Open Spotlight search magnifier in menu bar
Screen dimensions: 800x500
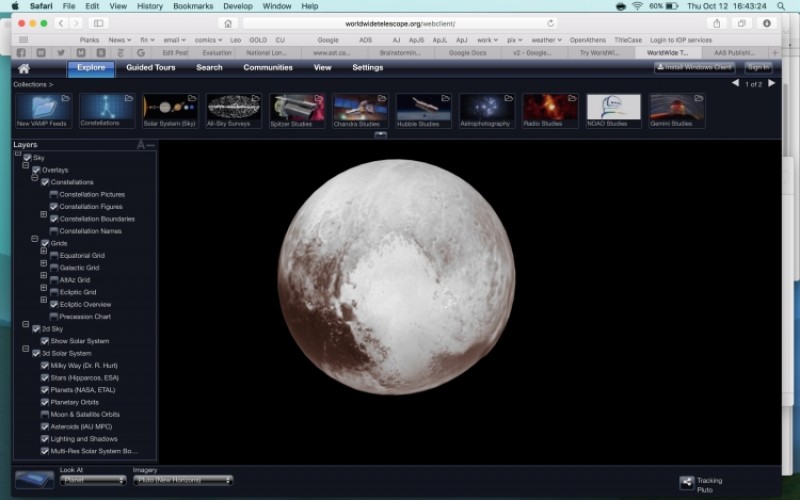click(781, 6)
